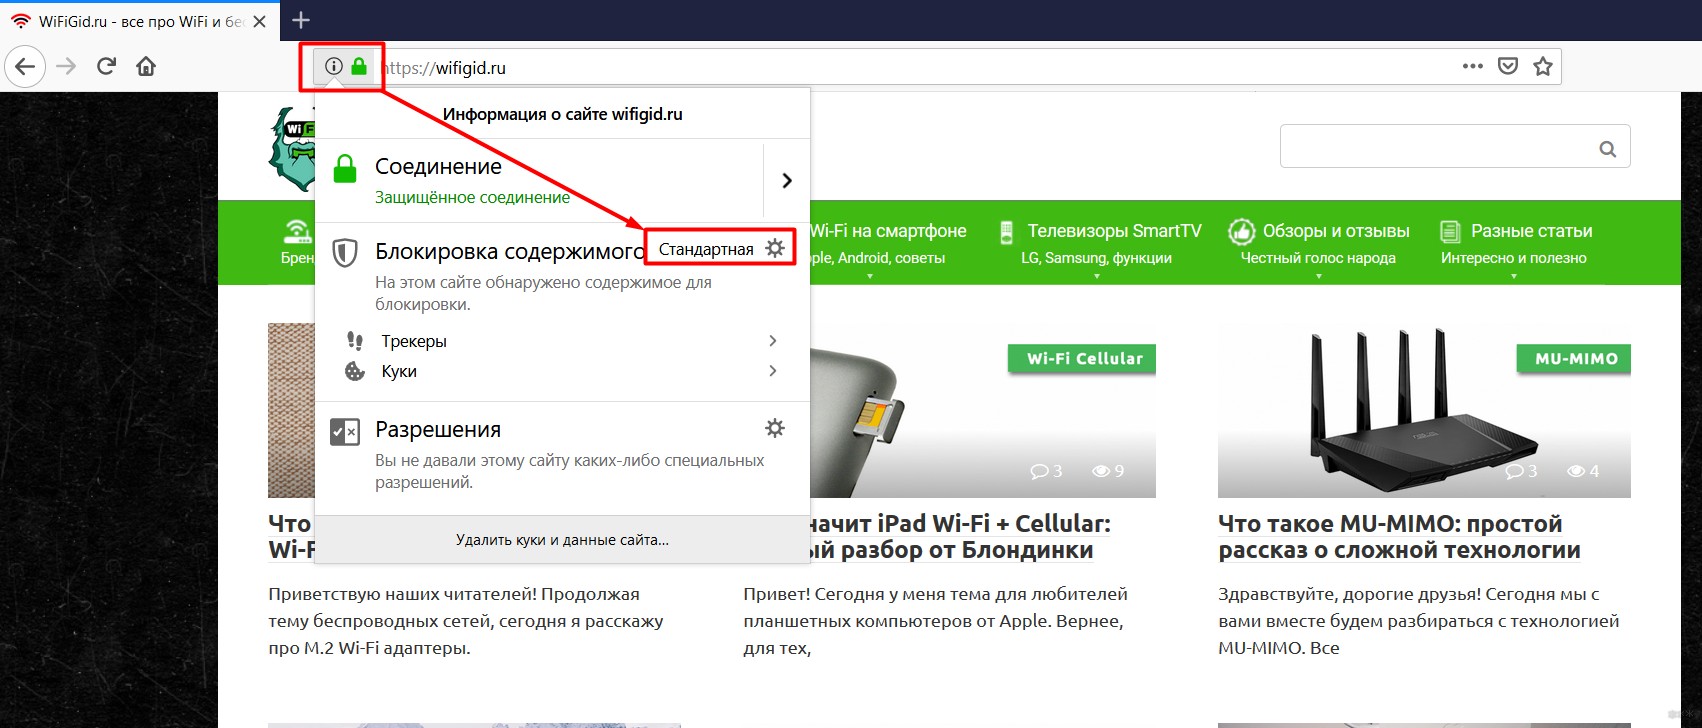
Task: Click comments count on MU-MIMO article
Action: (x=1521, y=471)
